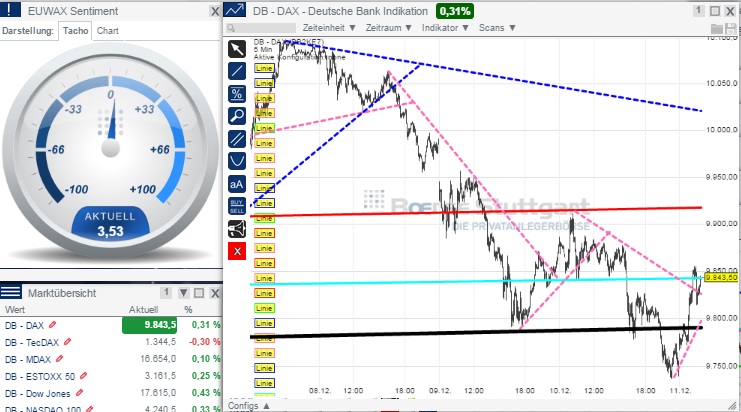The width and height of the screenshot is (741, 412).
Task: Click the search magnifier icon in chart toolbar
Action: 231,28
